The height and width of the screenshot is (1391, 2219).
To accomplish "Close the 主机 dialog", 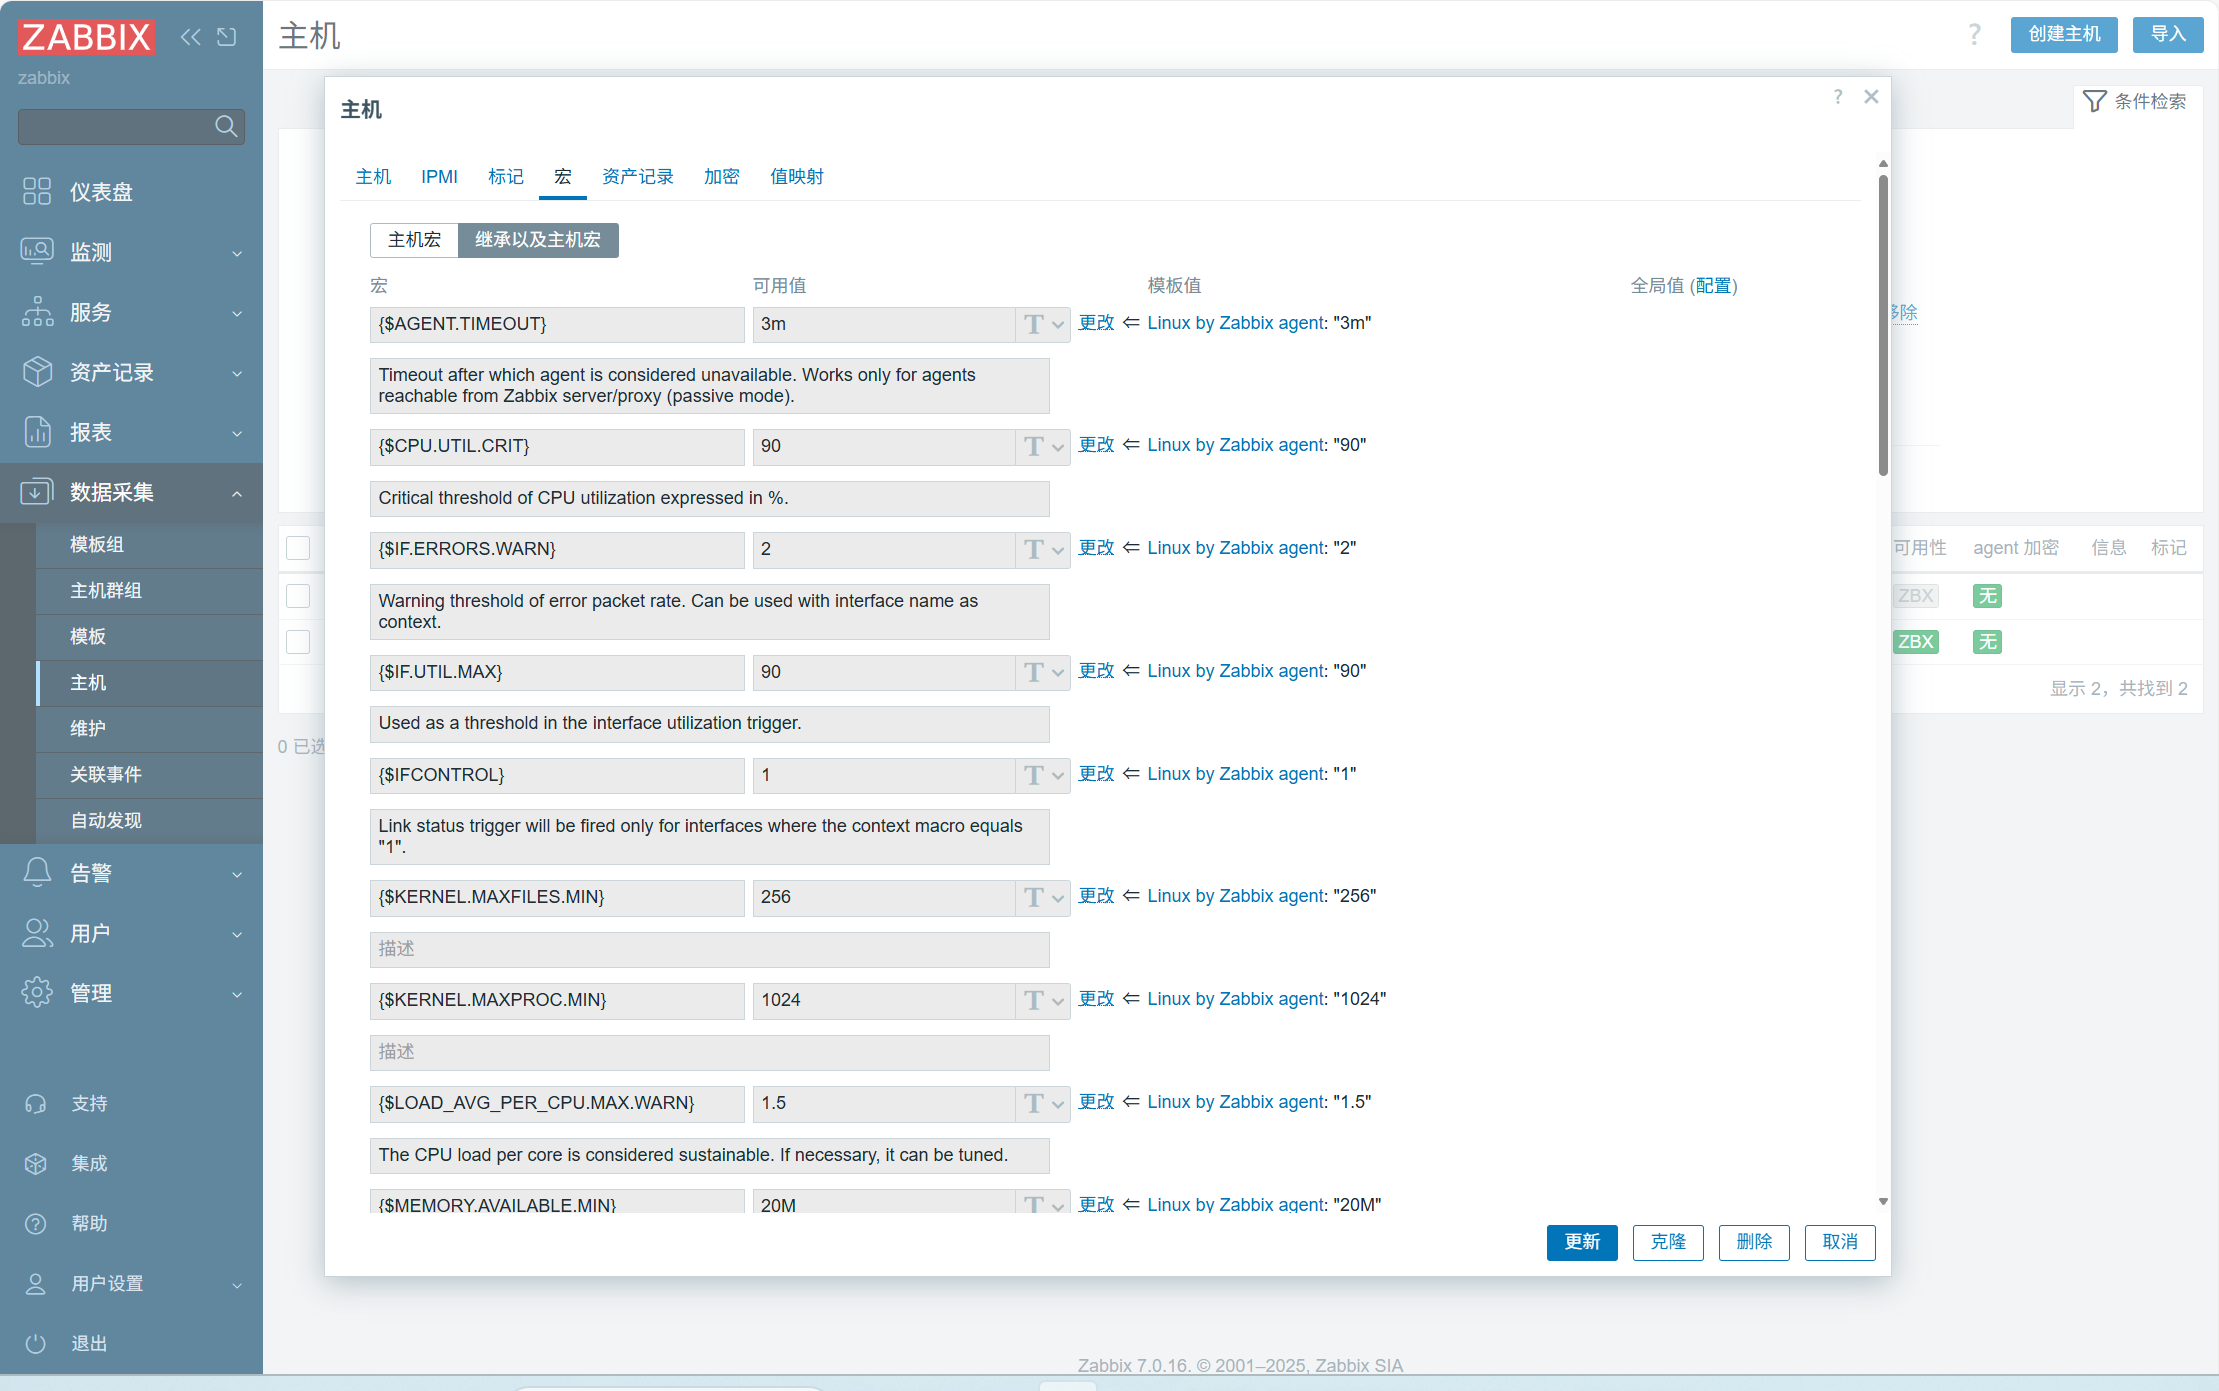I will (x=1871, y=97).
